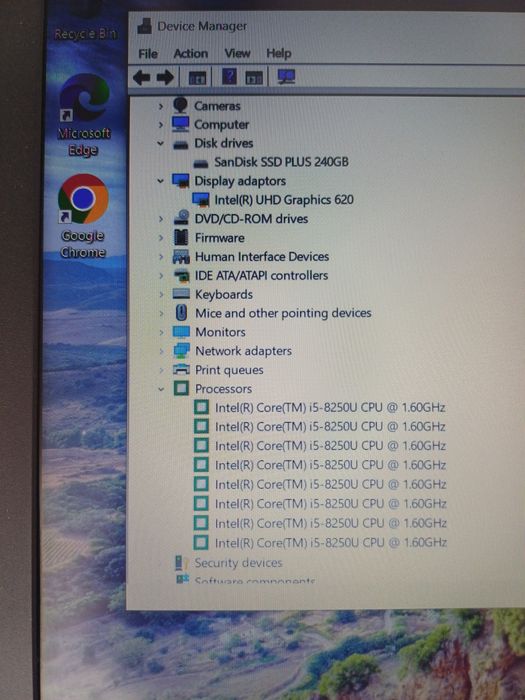Viewport: 525px width, 700px height.
Task: Click the SanDisk SSD drive icon
Action: 201,164
